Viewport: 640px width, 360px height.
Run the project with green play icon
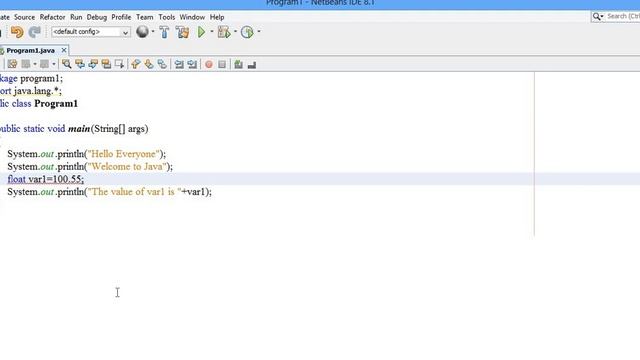click(201, 32)
